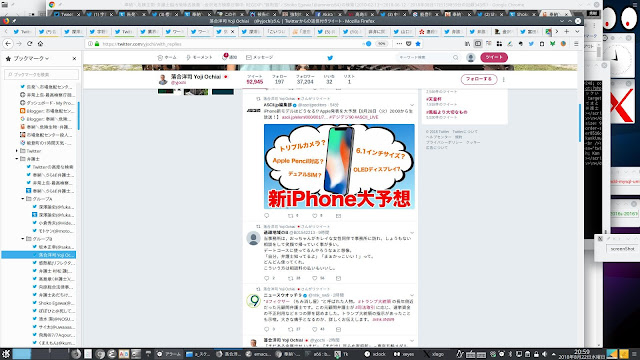The width and height of the screenshot is (640, 360).
Task: Like the ニュースウオッチ9 tweet heart
Action: tap(315, 329)
